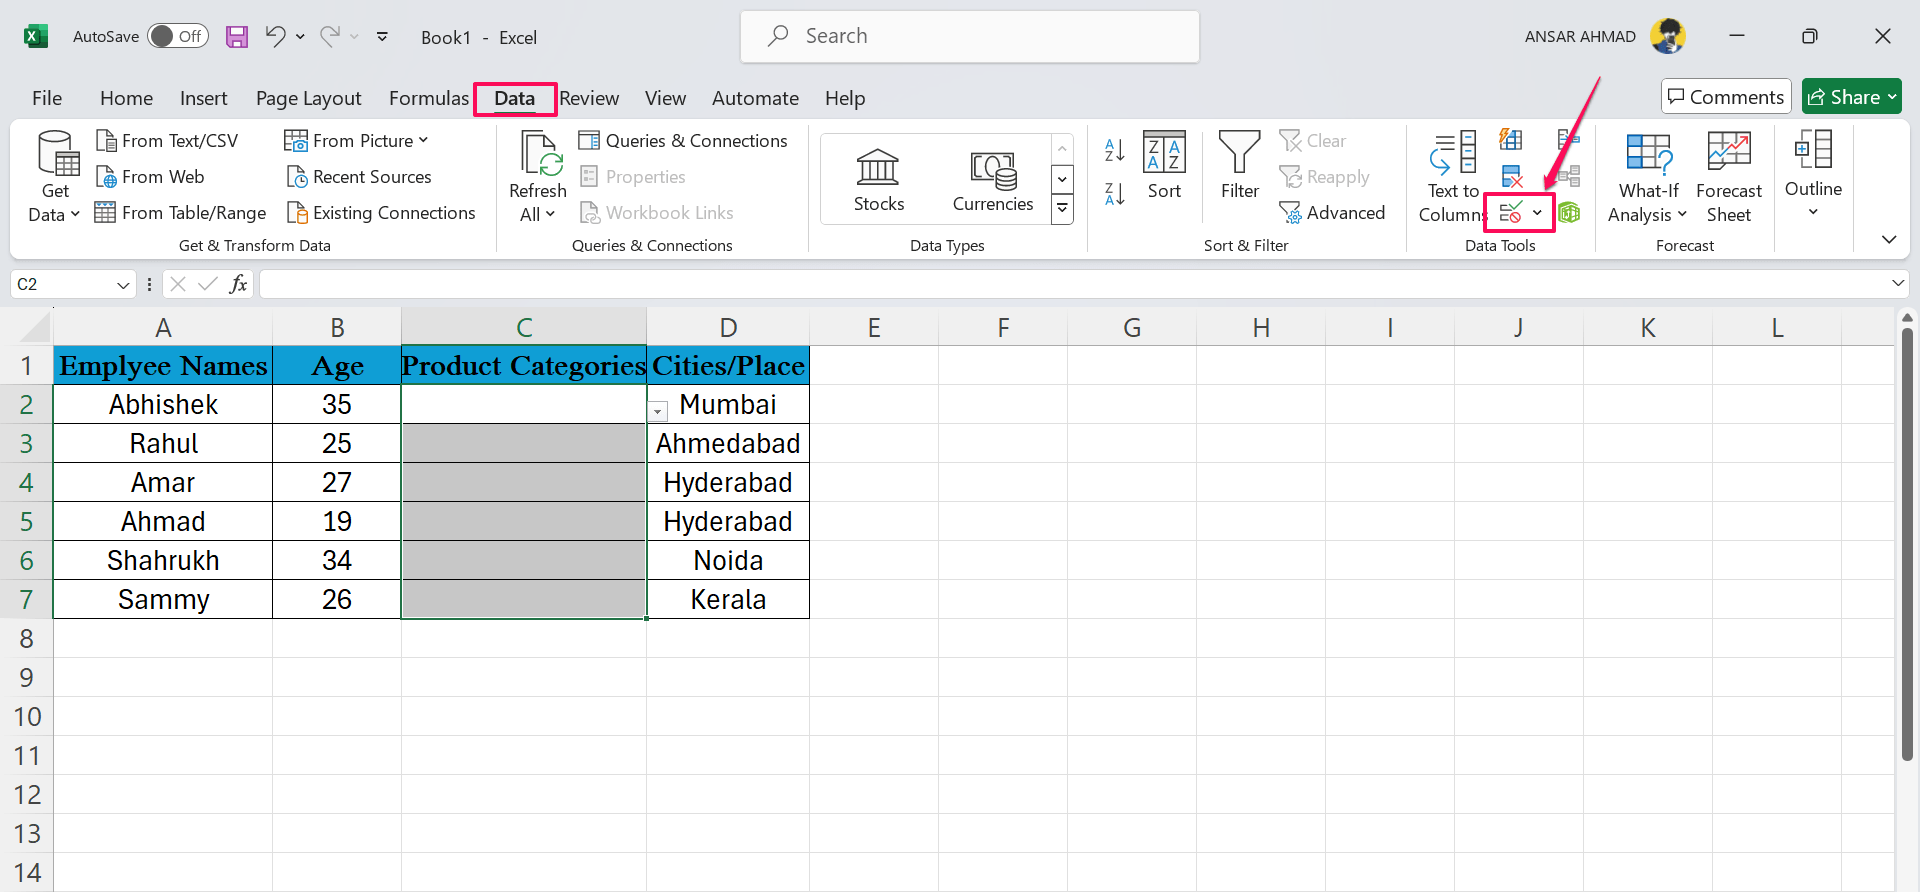Select the cell containing Ahmedabad
Screen dimensions: 1920x892
click(x=728, y=443)
